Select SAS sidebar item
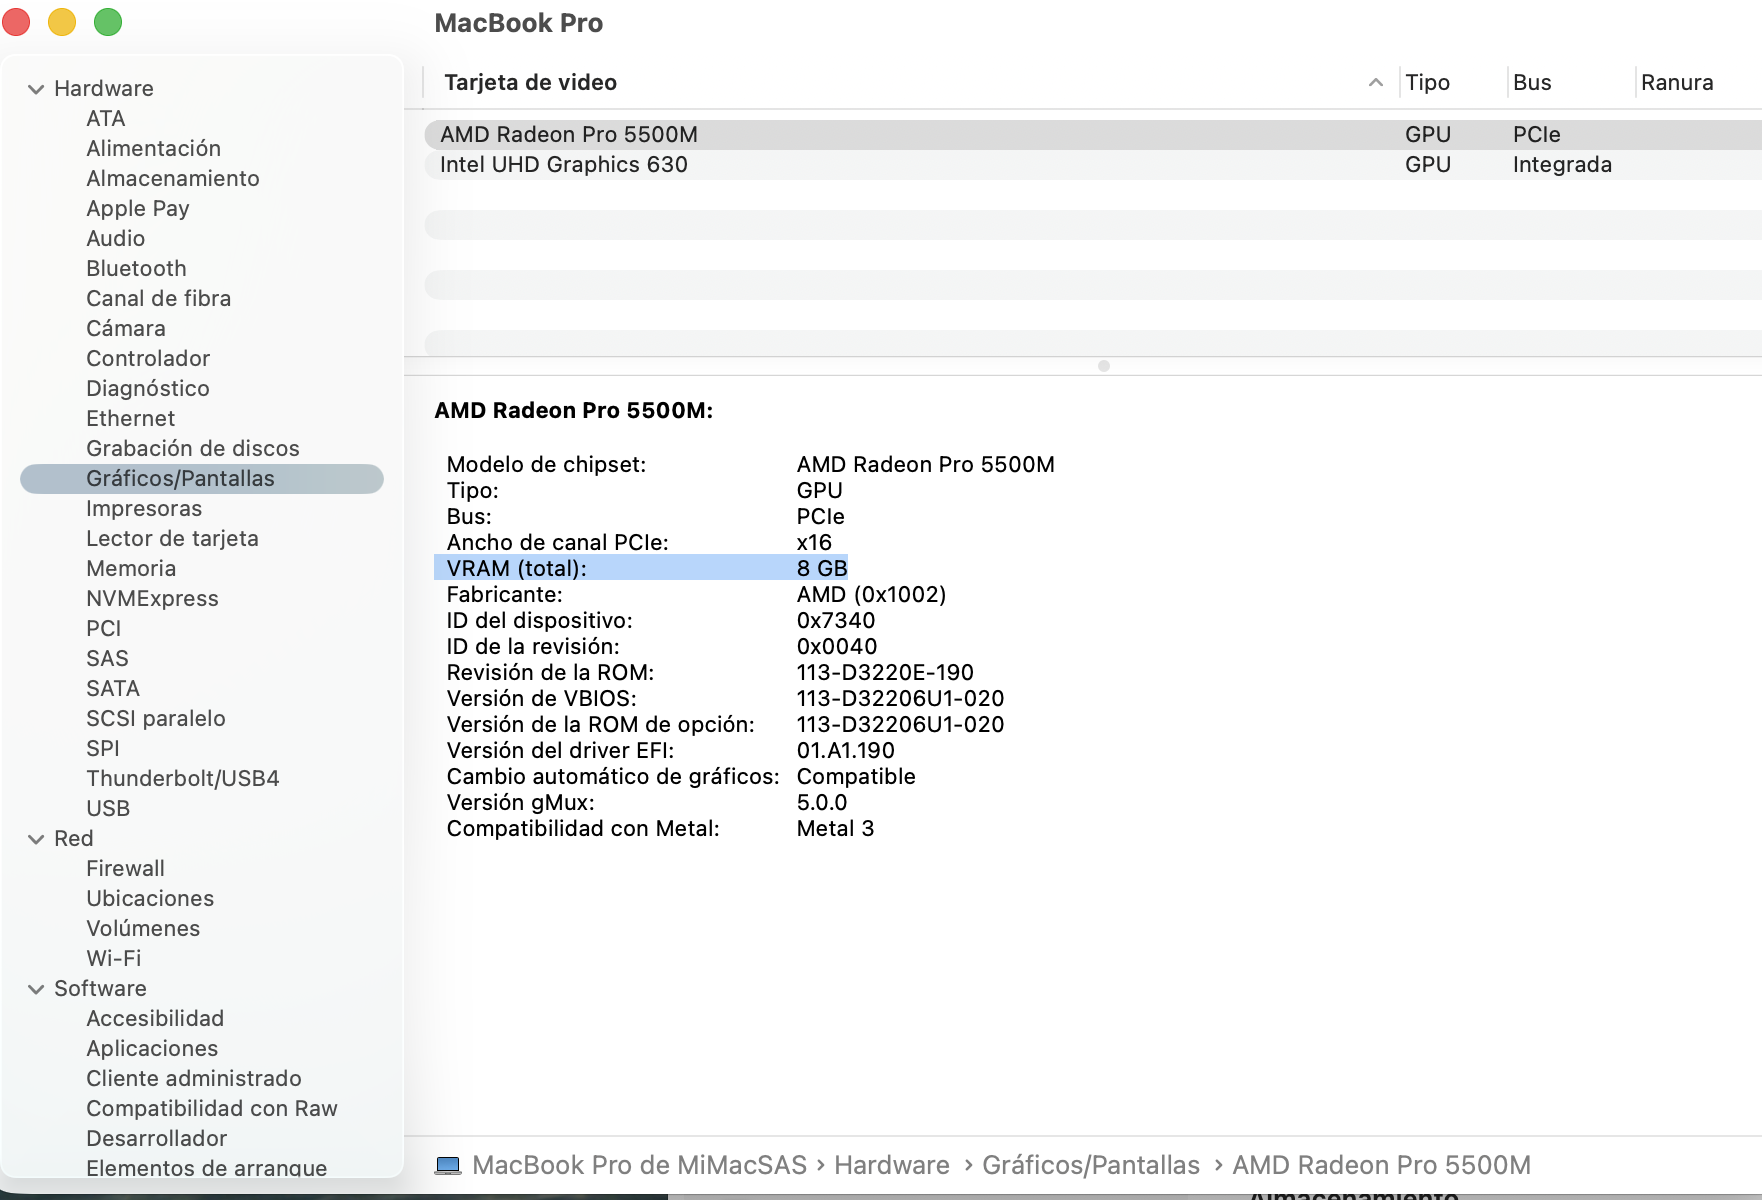Viewport: 1762px width, 1200px height. coord(107,659)
